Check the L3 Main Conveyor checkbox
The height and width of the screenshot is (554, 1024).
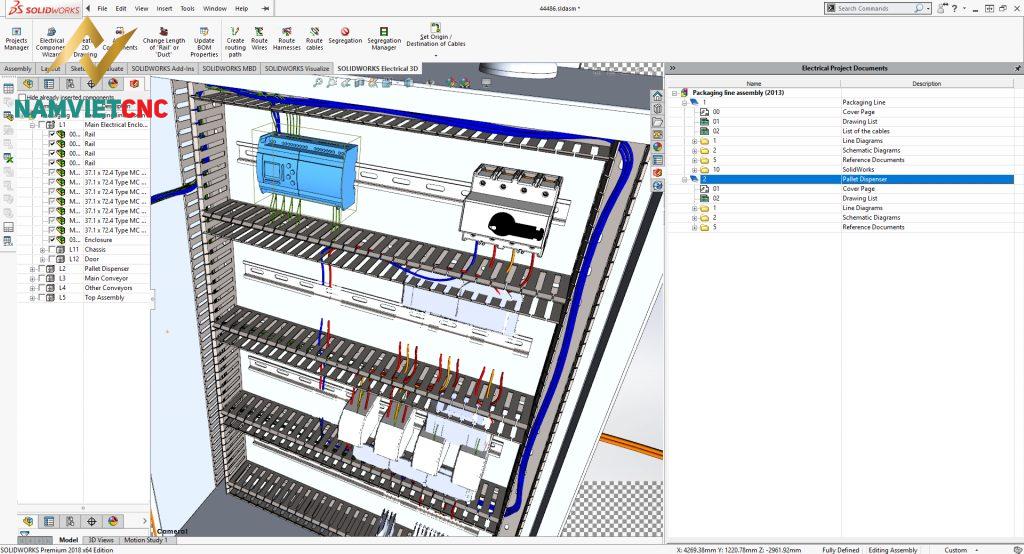pyautogui.click(x=42, y=278)
